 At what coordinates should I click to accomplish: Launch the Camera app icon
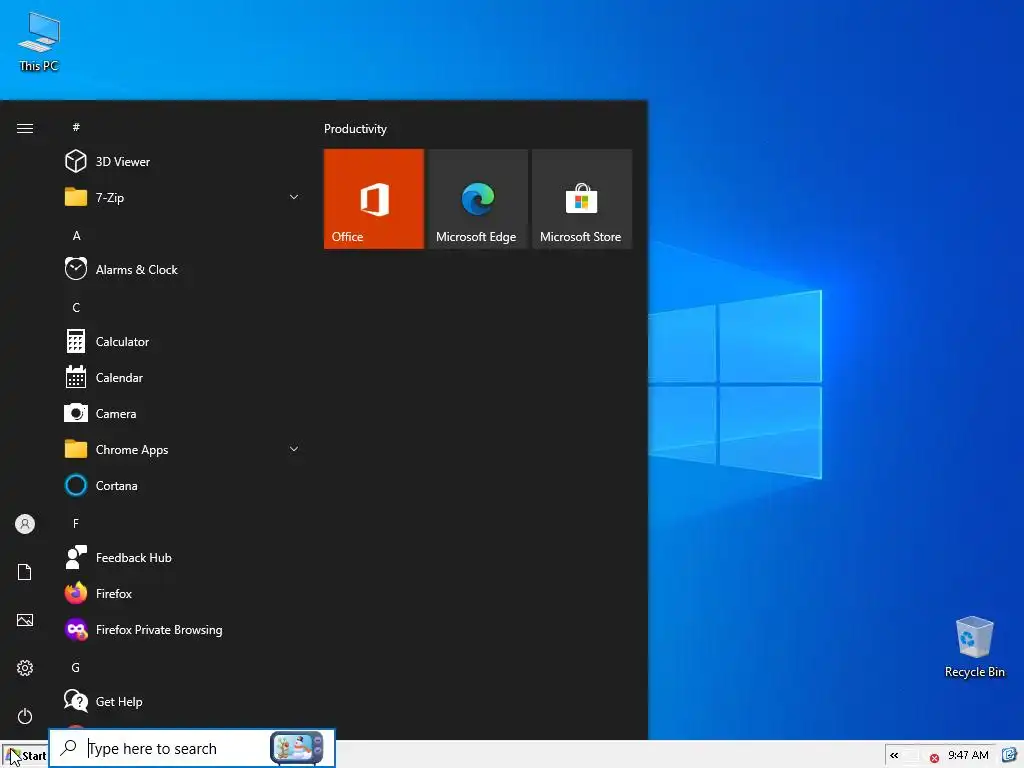click(76, 413)
